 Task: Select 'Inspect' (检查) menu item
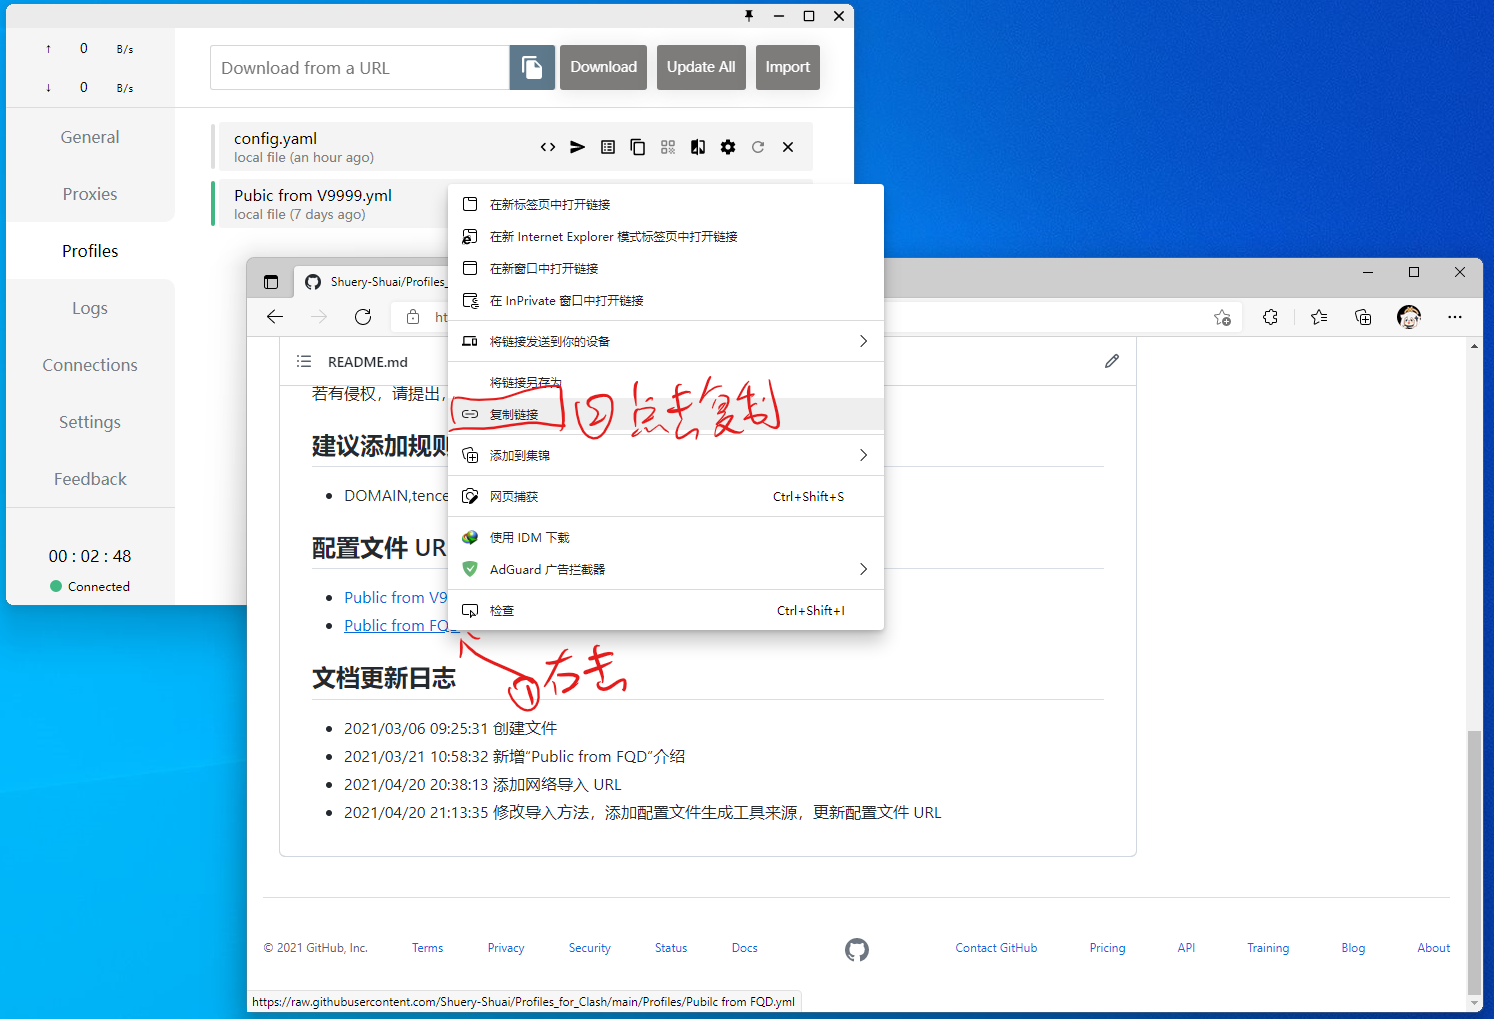(x=666, y=610)
